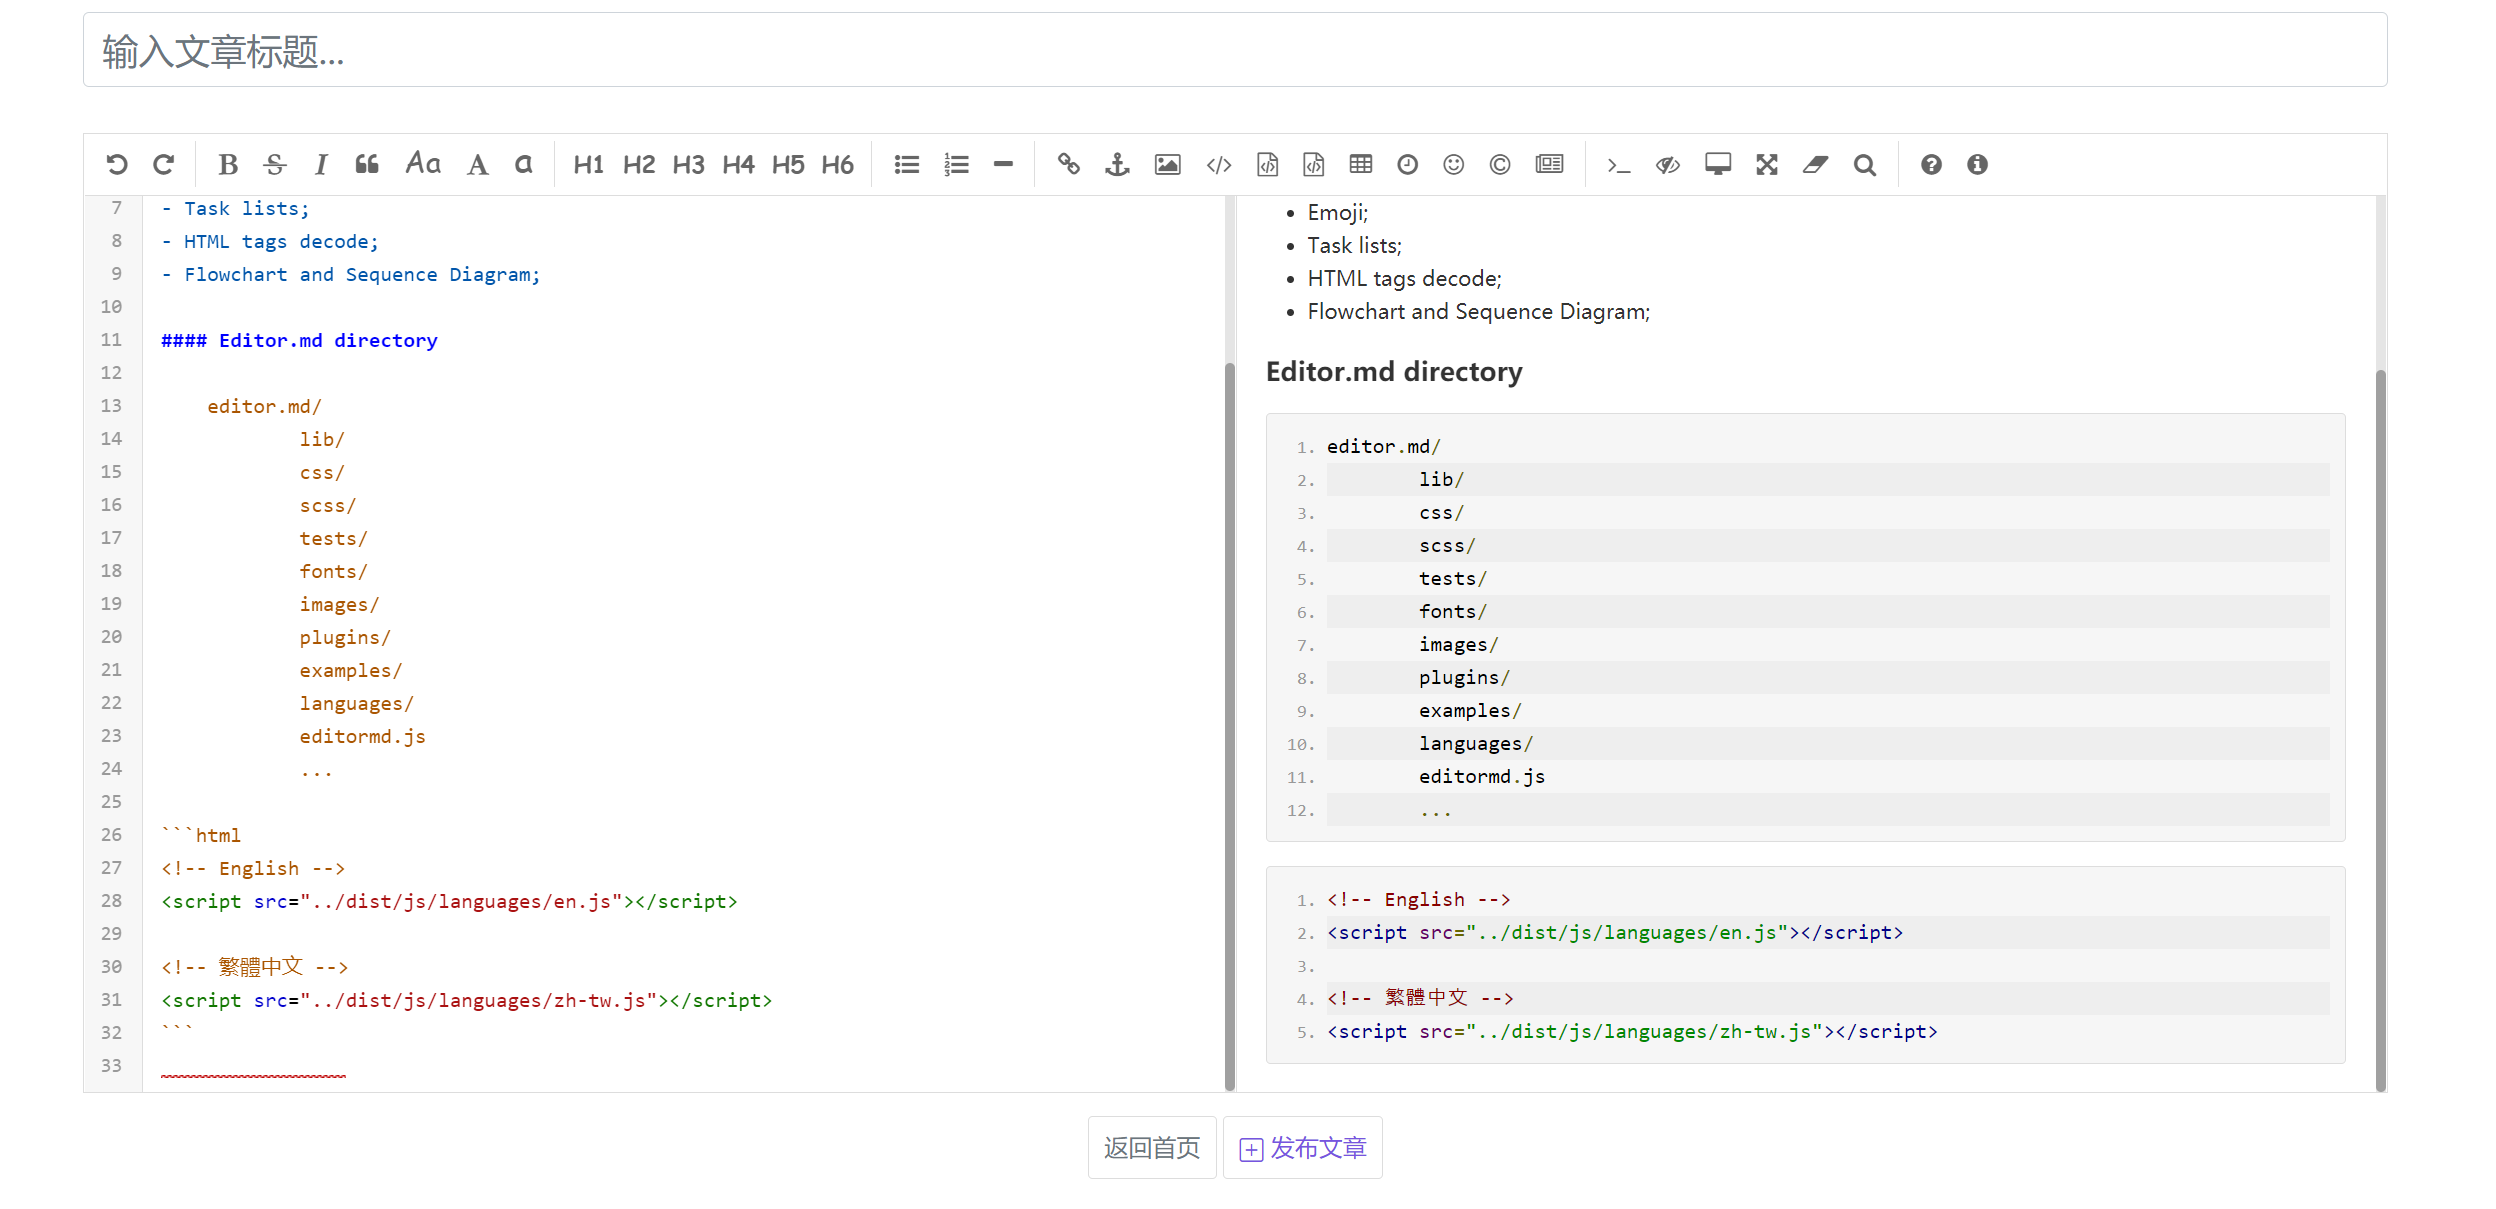Click the redo icon in toolbar

coord(164,165)
